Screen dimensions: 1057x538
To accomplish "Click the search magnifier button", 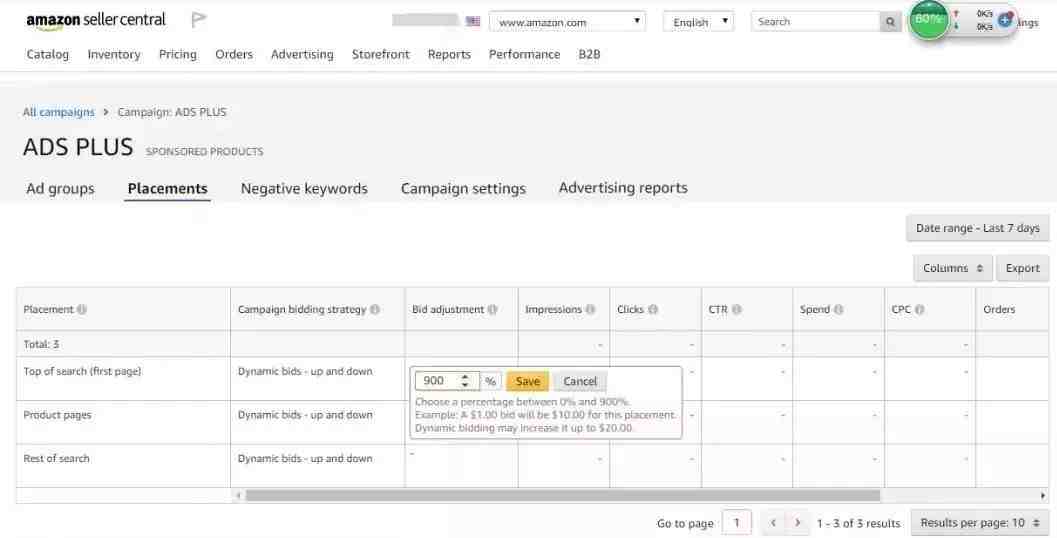I will (x=890, y=22).
